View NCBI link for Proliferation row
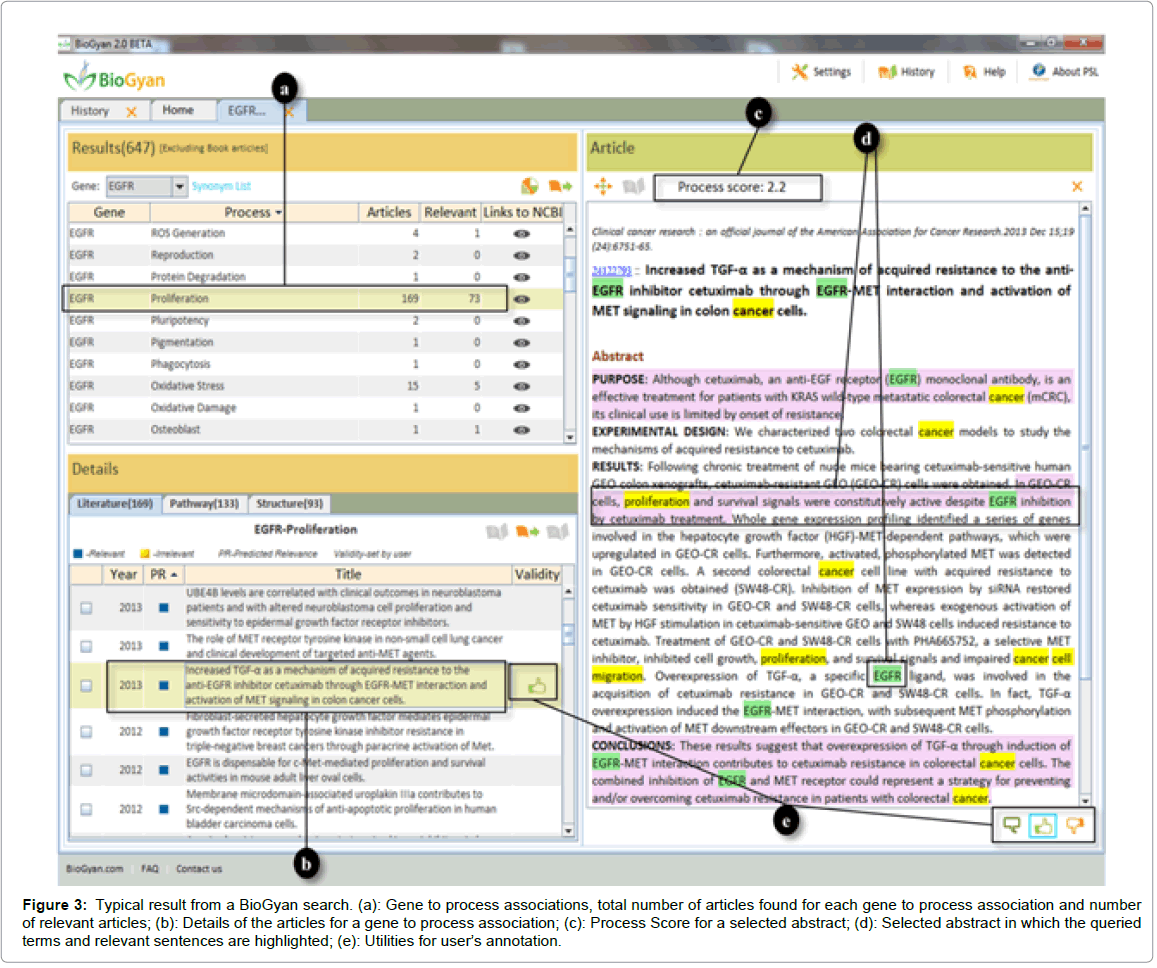Viewport: 1157px width, 968px height. [x=522, y=300]
